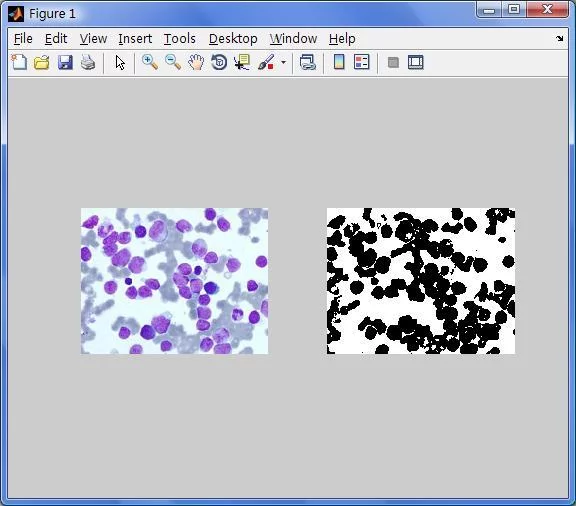Click the Link Plot toolbar icon
This screenshot has width=576, height=506.
click(x=307, y=62)
